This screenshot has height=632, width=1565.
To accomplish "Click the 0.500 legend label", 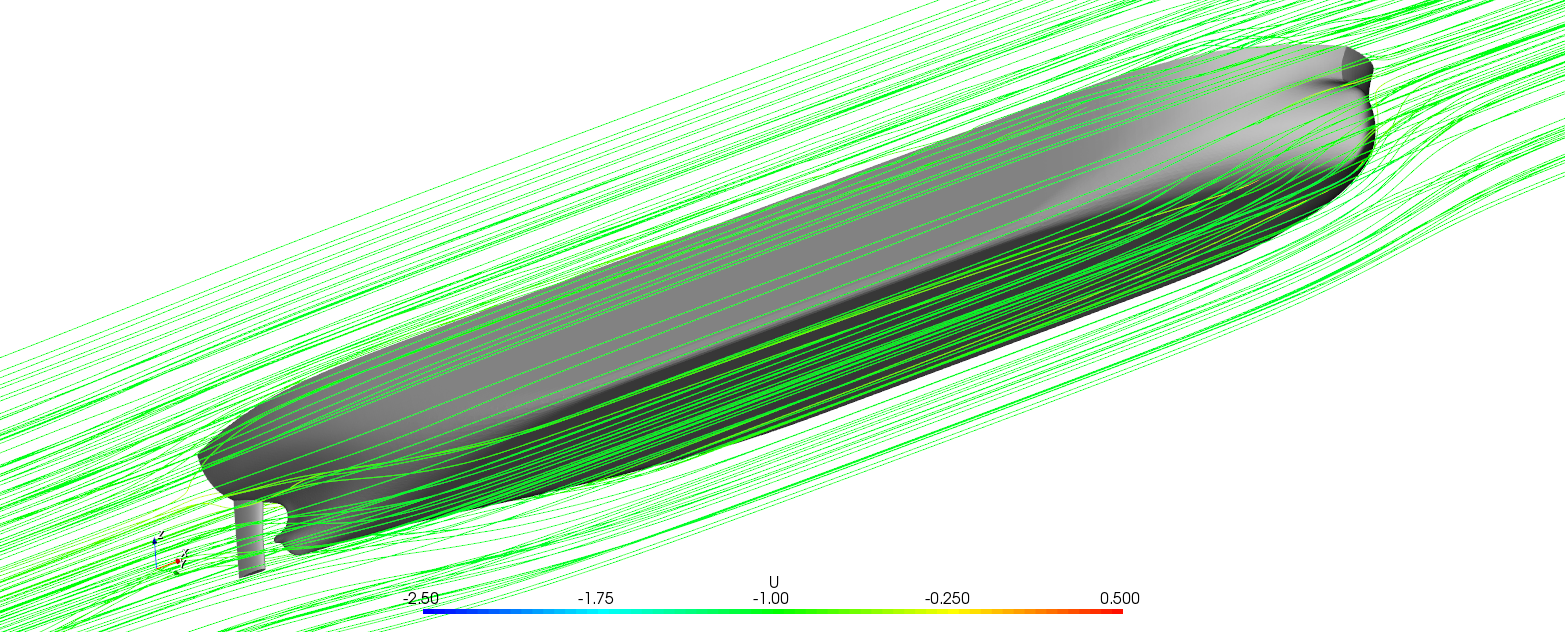I will pos(1119,598).
